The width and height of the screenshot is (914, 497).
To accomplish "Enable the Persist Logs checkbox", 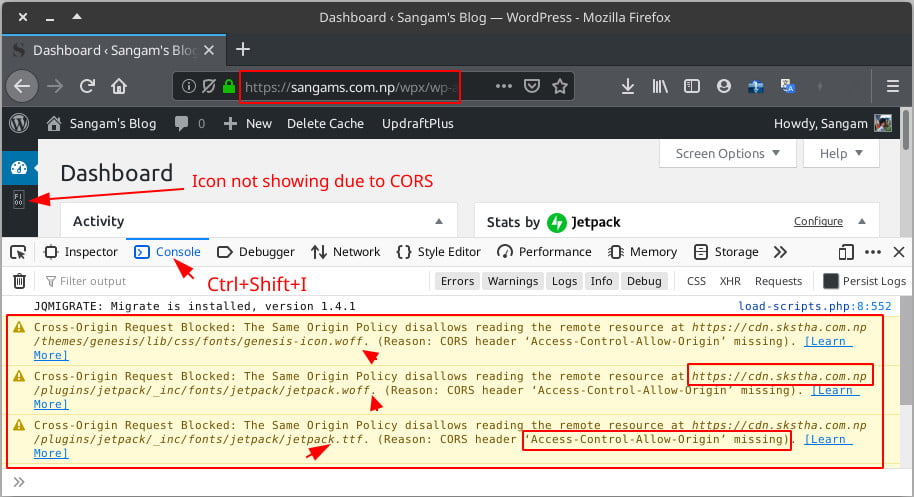I will click(831, 281).
